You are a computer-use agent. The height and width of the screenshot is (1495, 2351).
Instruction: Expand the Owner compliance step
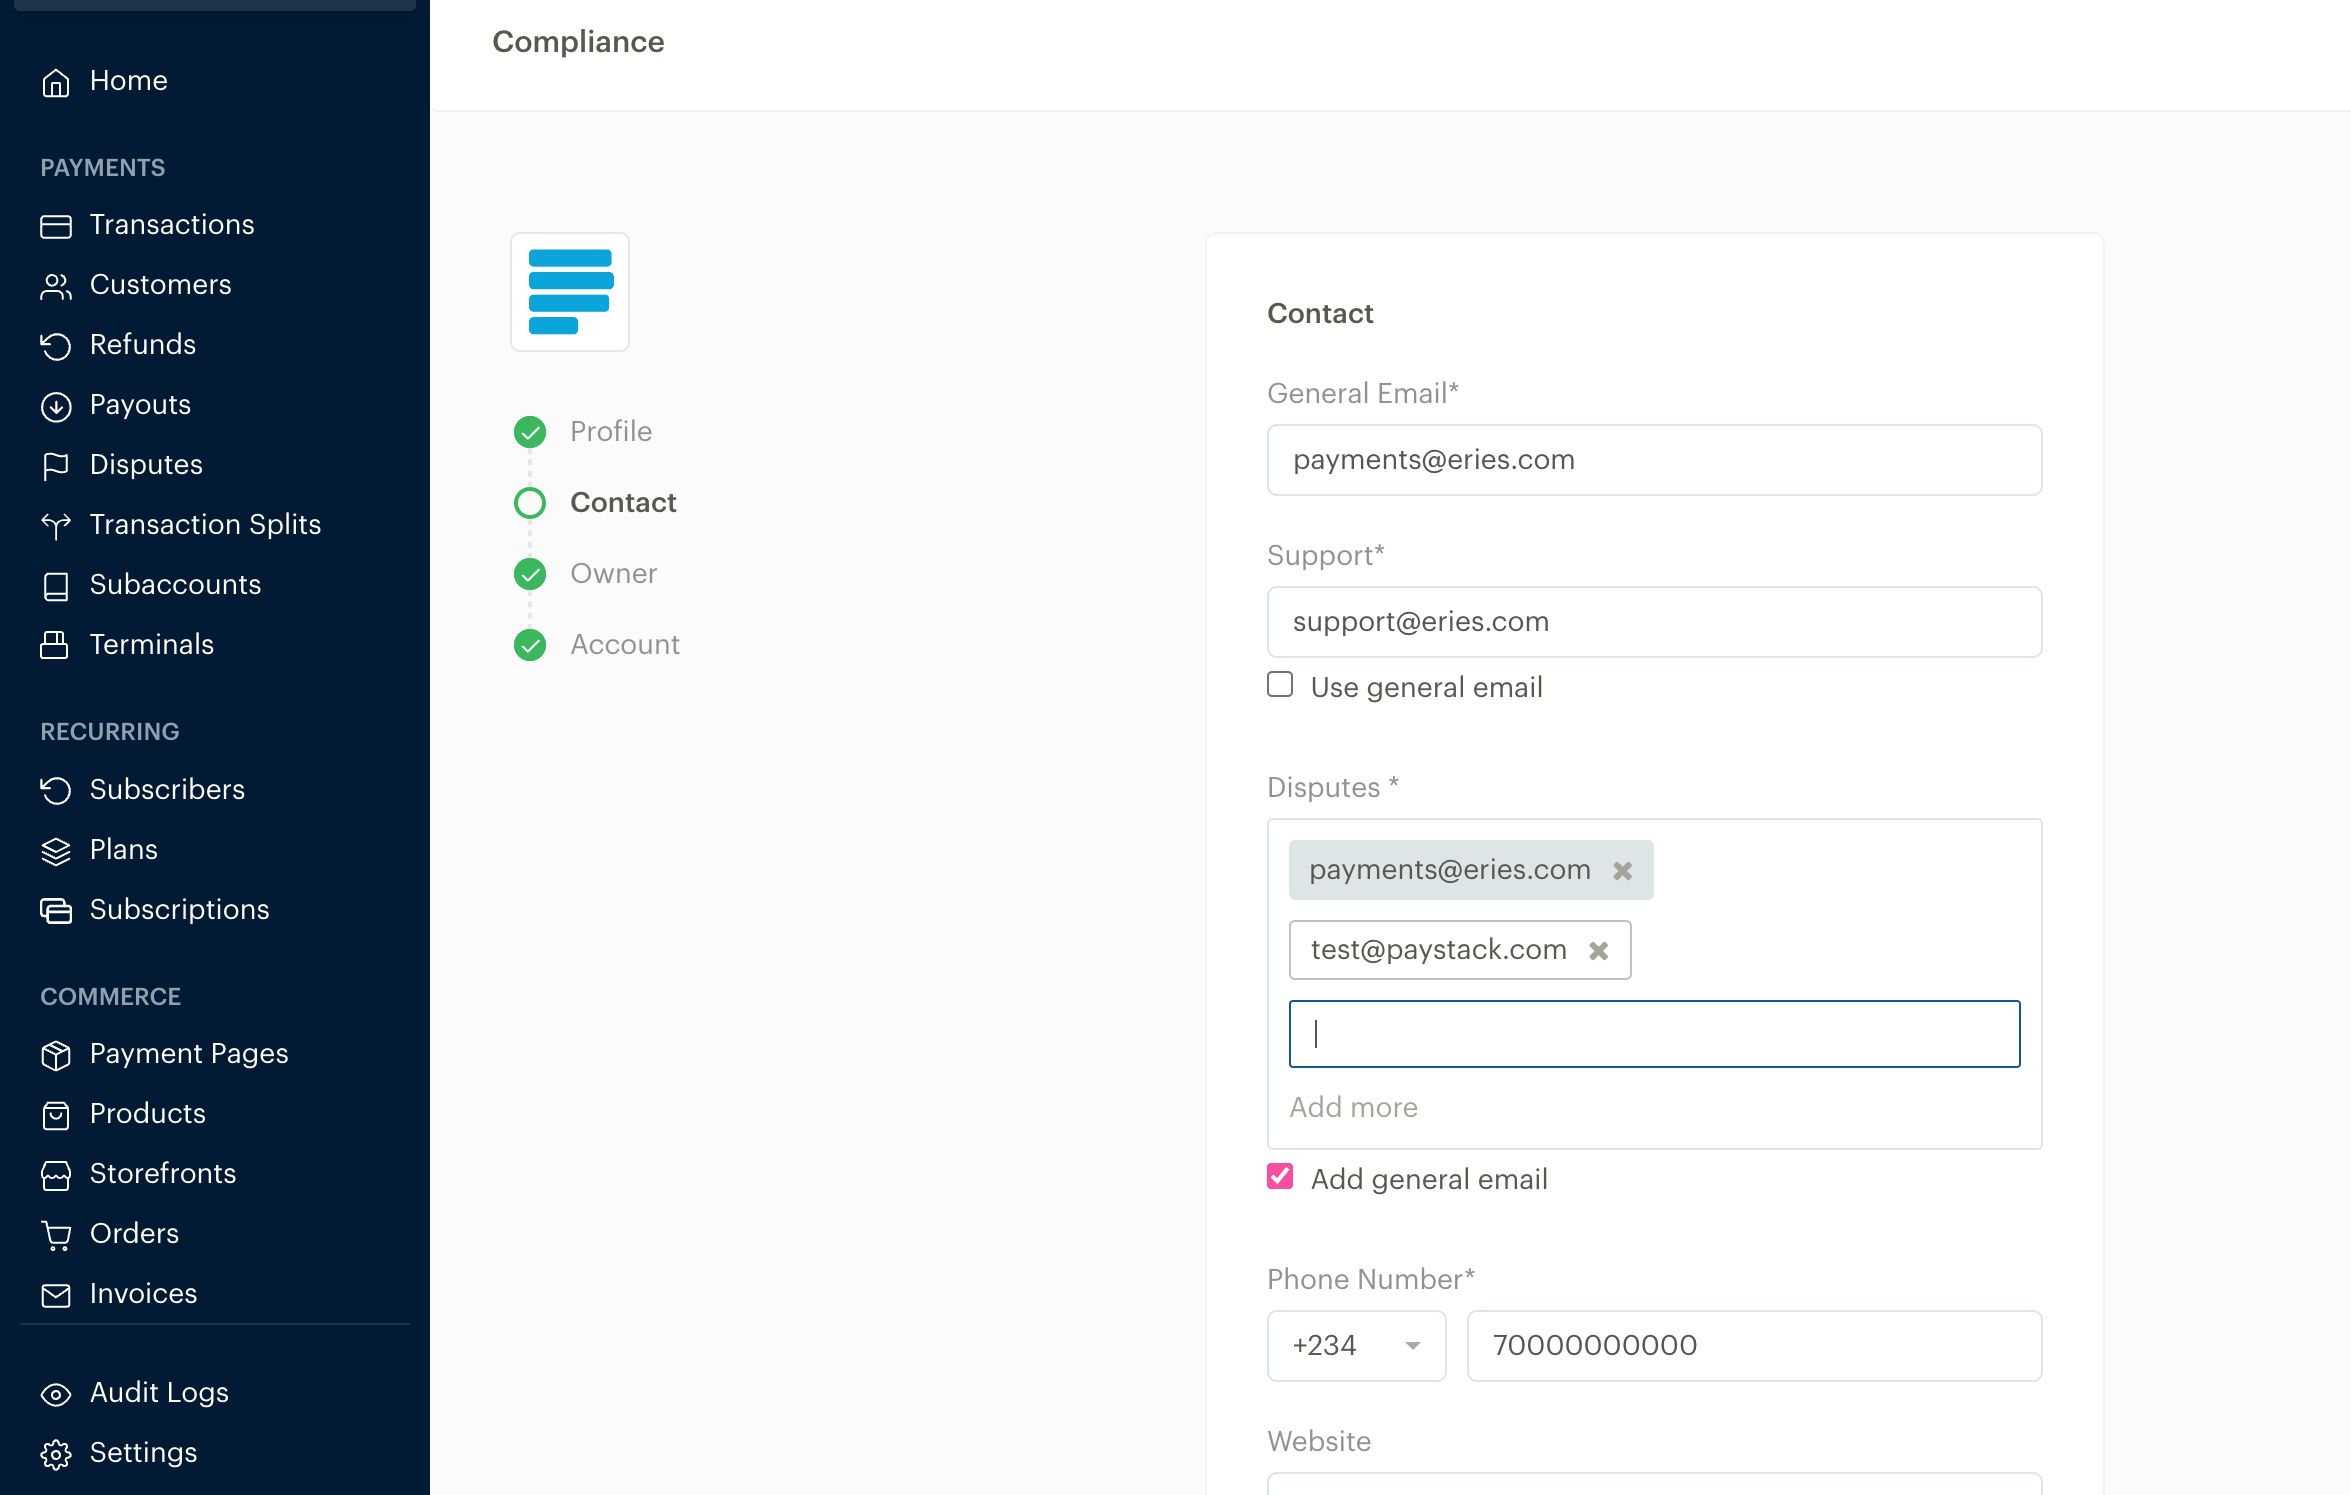(613, 573)
